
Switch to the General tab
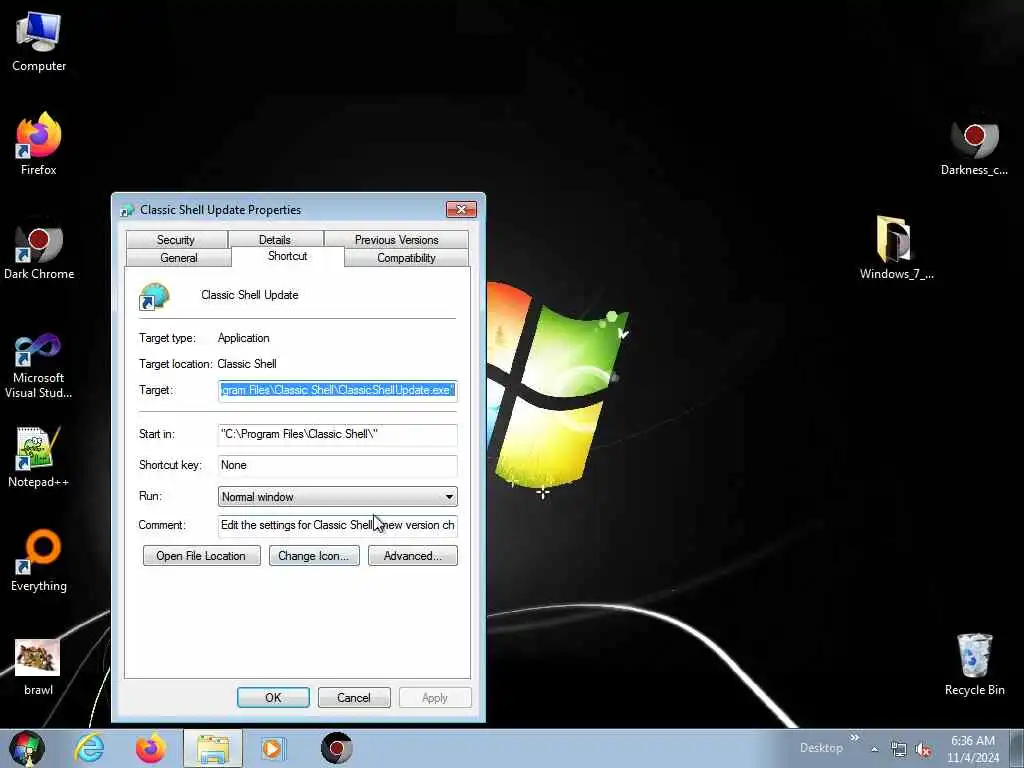[178, 258]
